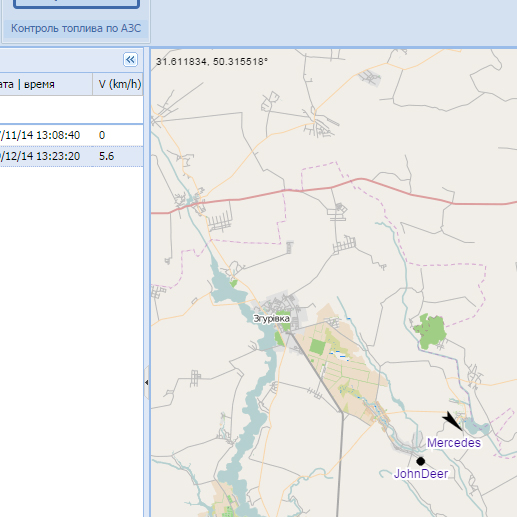Click the red highway crossing the map
Image resolution: width=517 pixels, height=517 pixels.
[333, 188]
